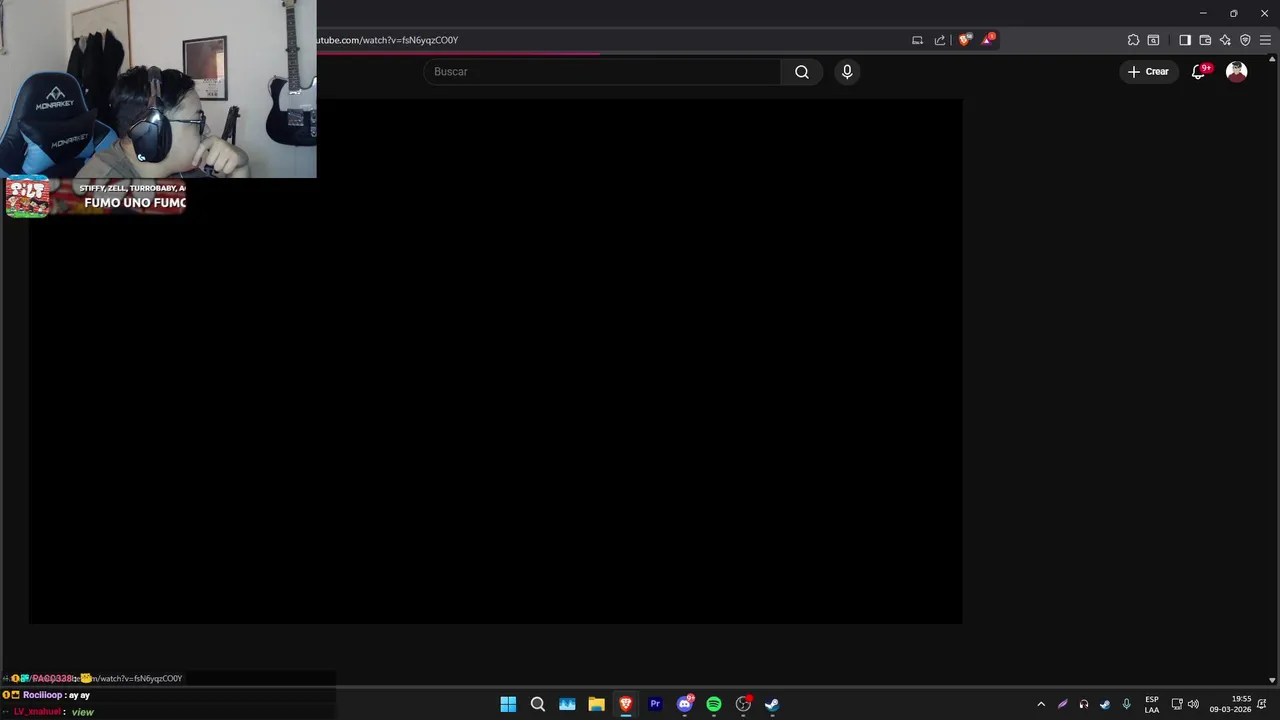The image size is (1280, 720).
Task: Click the share page icon in address bar
Action: click(x=940, y=40)
